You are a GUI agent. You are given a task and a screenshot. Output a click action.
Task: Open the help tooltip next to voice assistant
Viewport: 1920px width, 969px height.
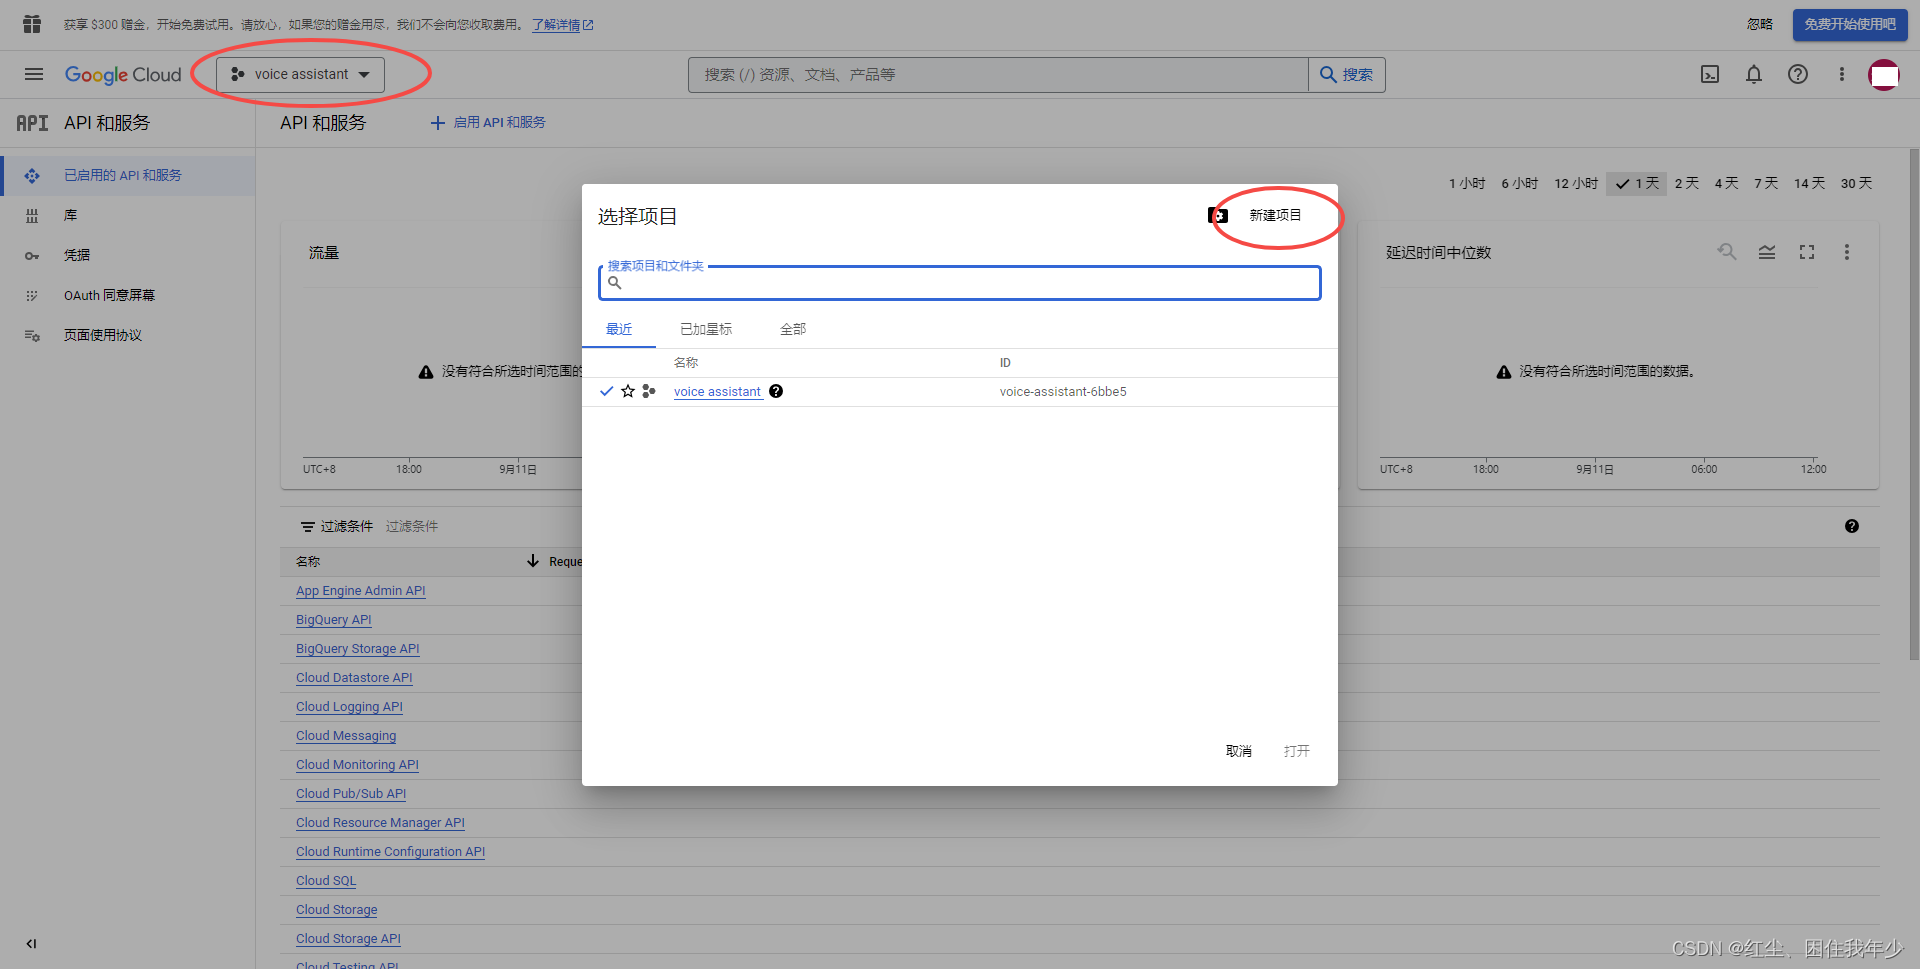776,391
